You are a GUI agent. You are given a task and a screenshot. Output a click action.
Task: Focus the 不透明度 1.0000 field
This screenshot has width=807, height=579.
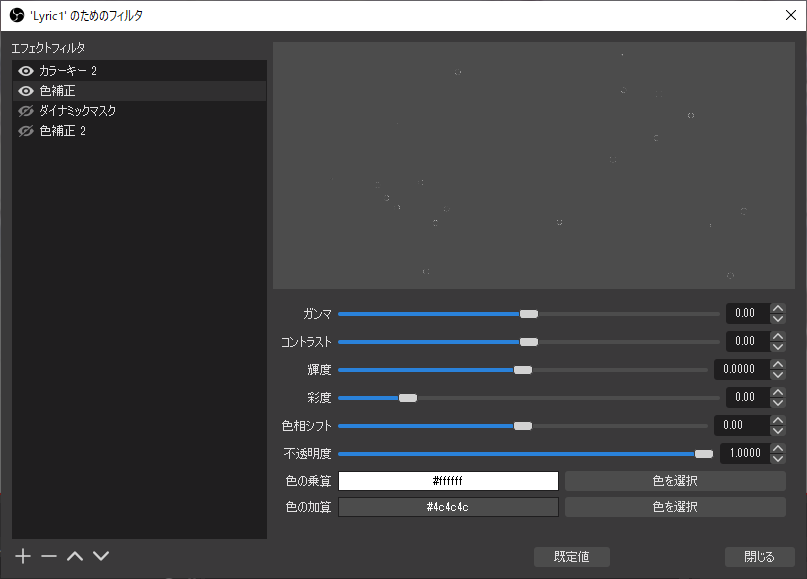coord(745,453)
